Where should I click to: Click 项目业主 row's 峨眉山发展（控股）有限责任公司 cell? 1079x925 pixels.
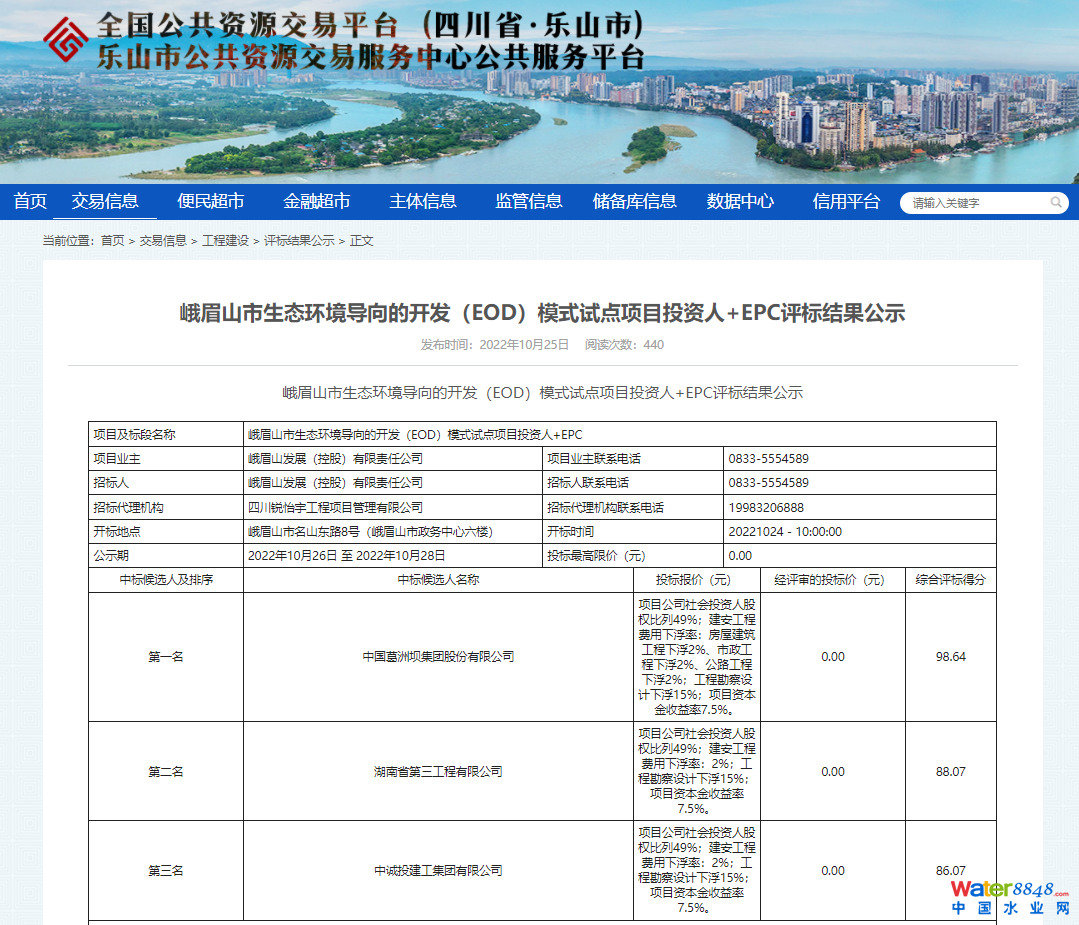393,458
